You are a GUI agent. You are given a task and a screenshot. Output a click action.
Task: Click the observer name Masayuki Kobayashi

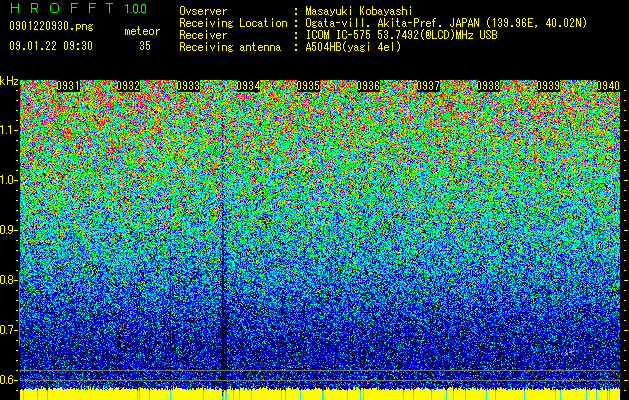[359, 11]
